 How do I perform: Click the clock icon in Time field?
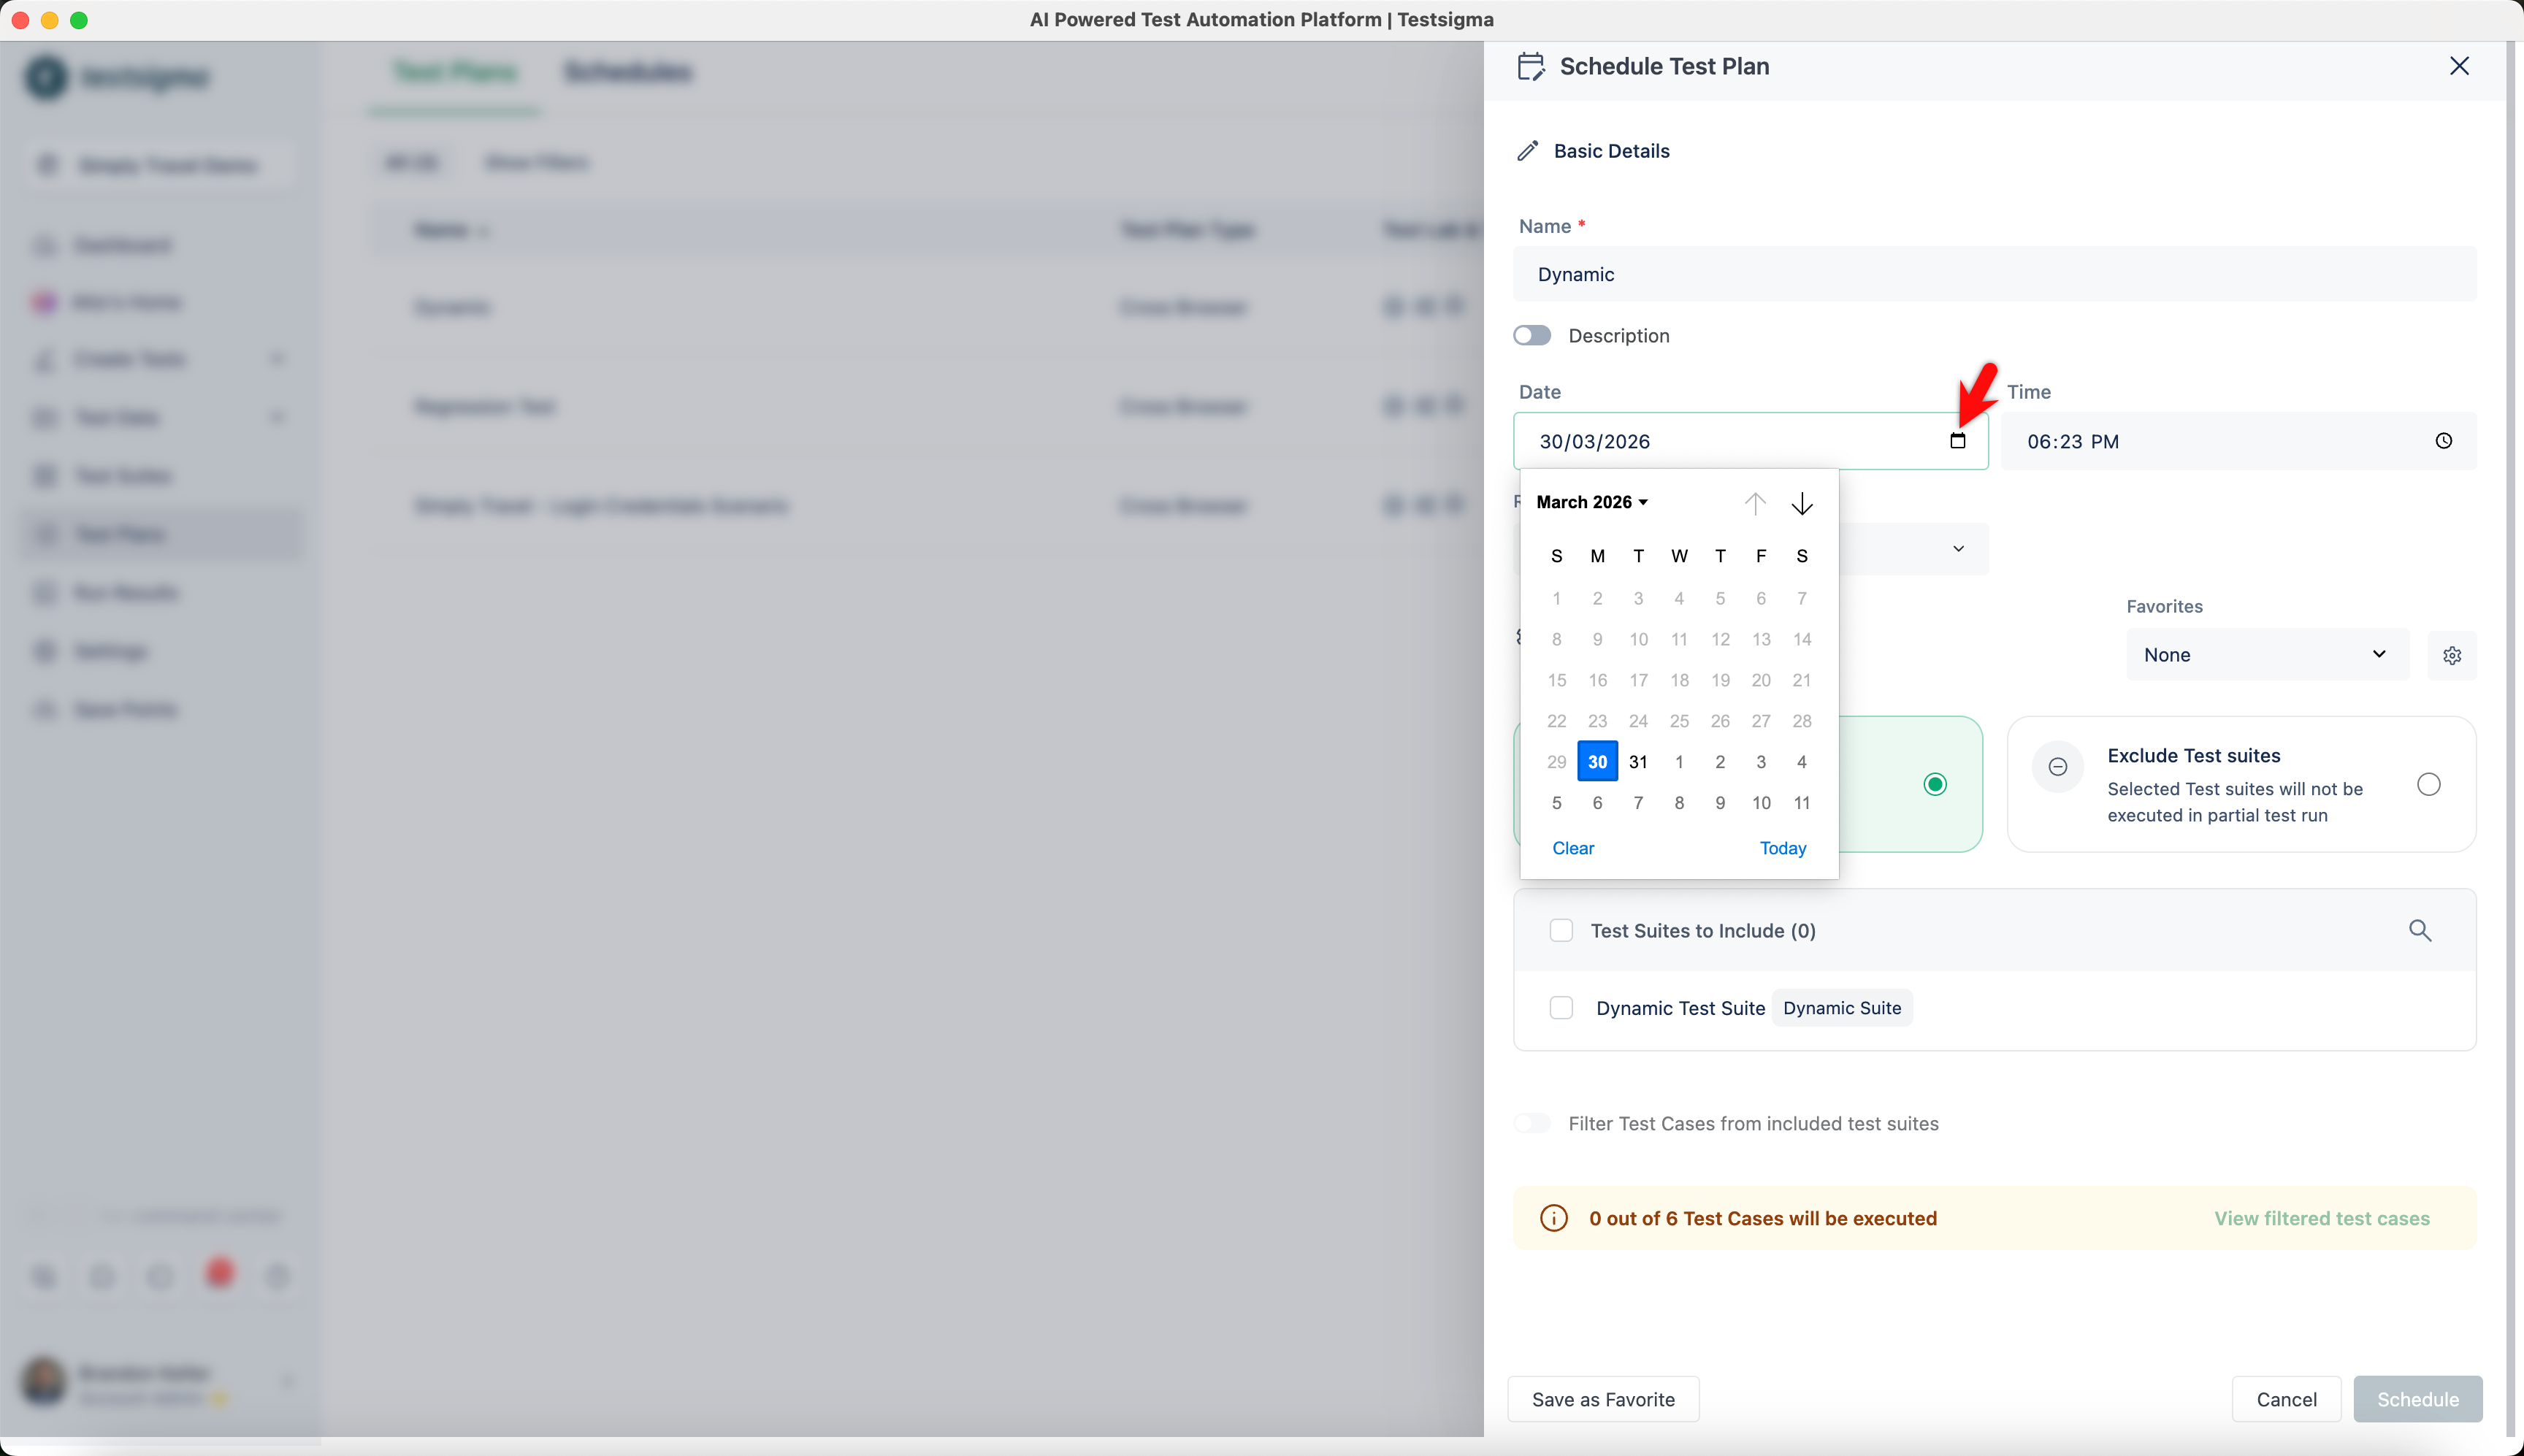coord(2443,441)
